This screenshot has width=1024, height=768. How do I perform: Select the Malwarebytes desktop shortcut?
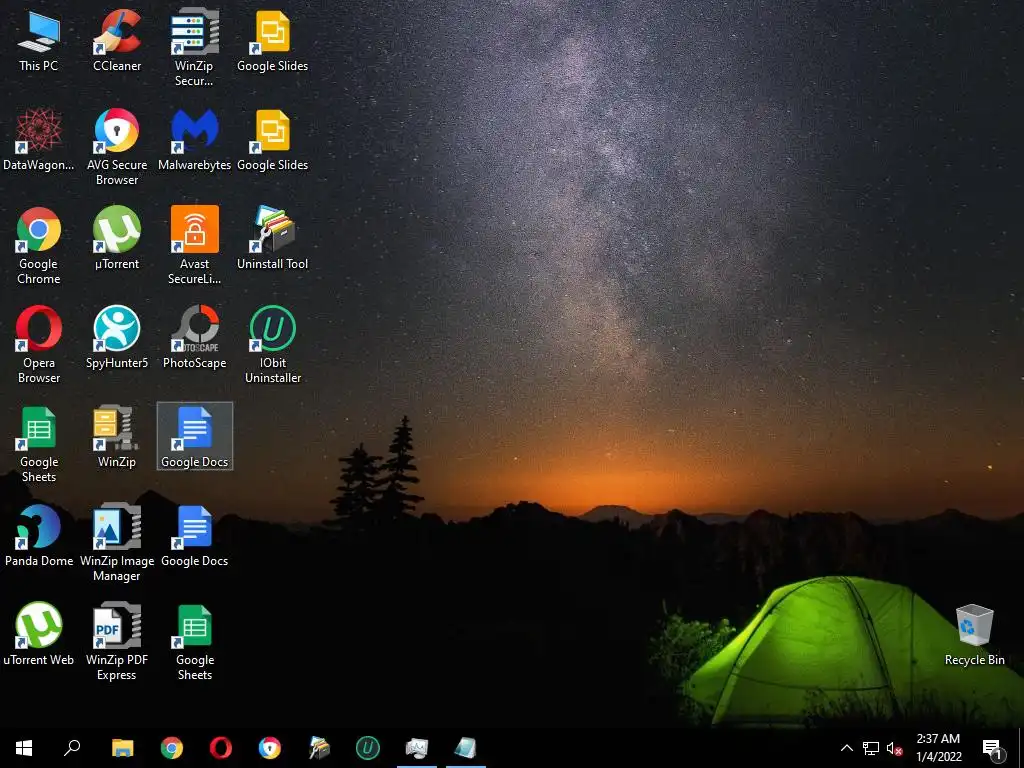[x=194, y=140]
